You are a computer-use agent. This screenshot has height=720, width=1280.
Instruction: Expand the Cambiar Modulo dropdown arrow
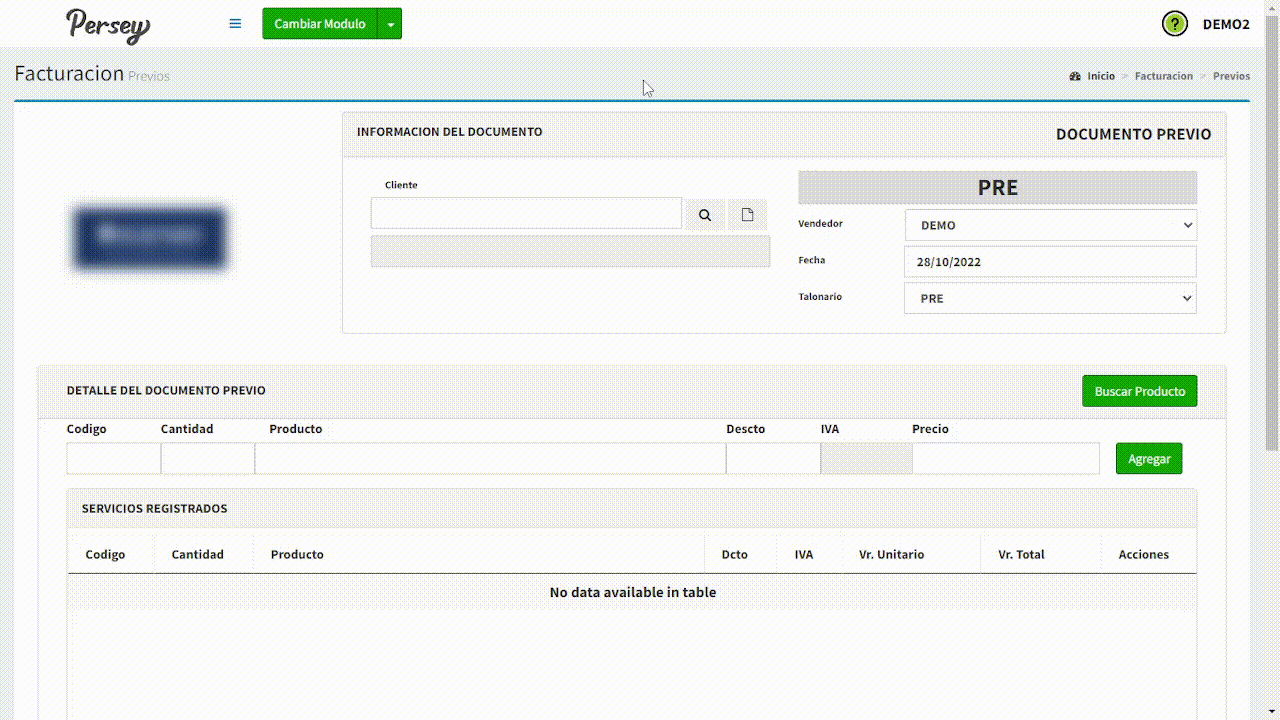pos(390,24)
